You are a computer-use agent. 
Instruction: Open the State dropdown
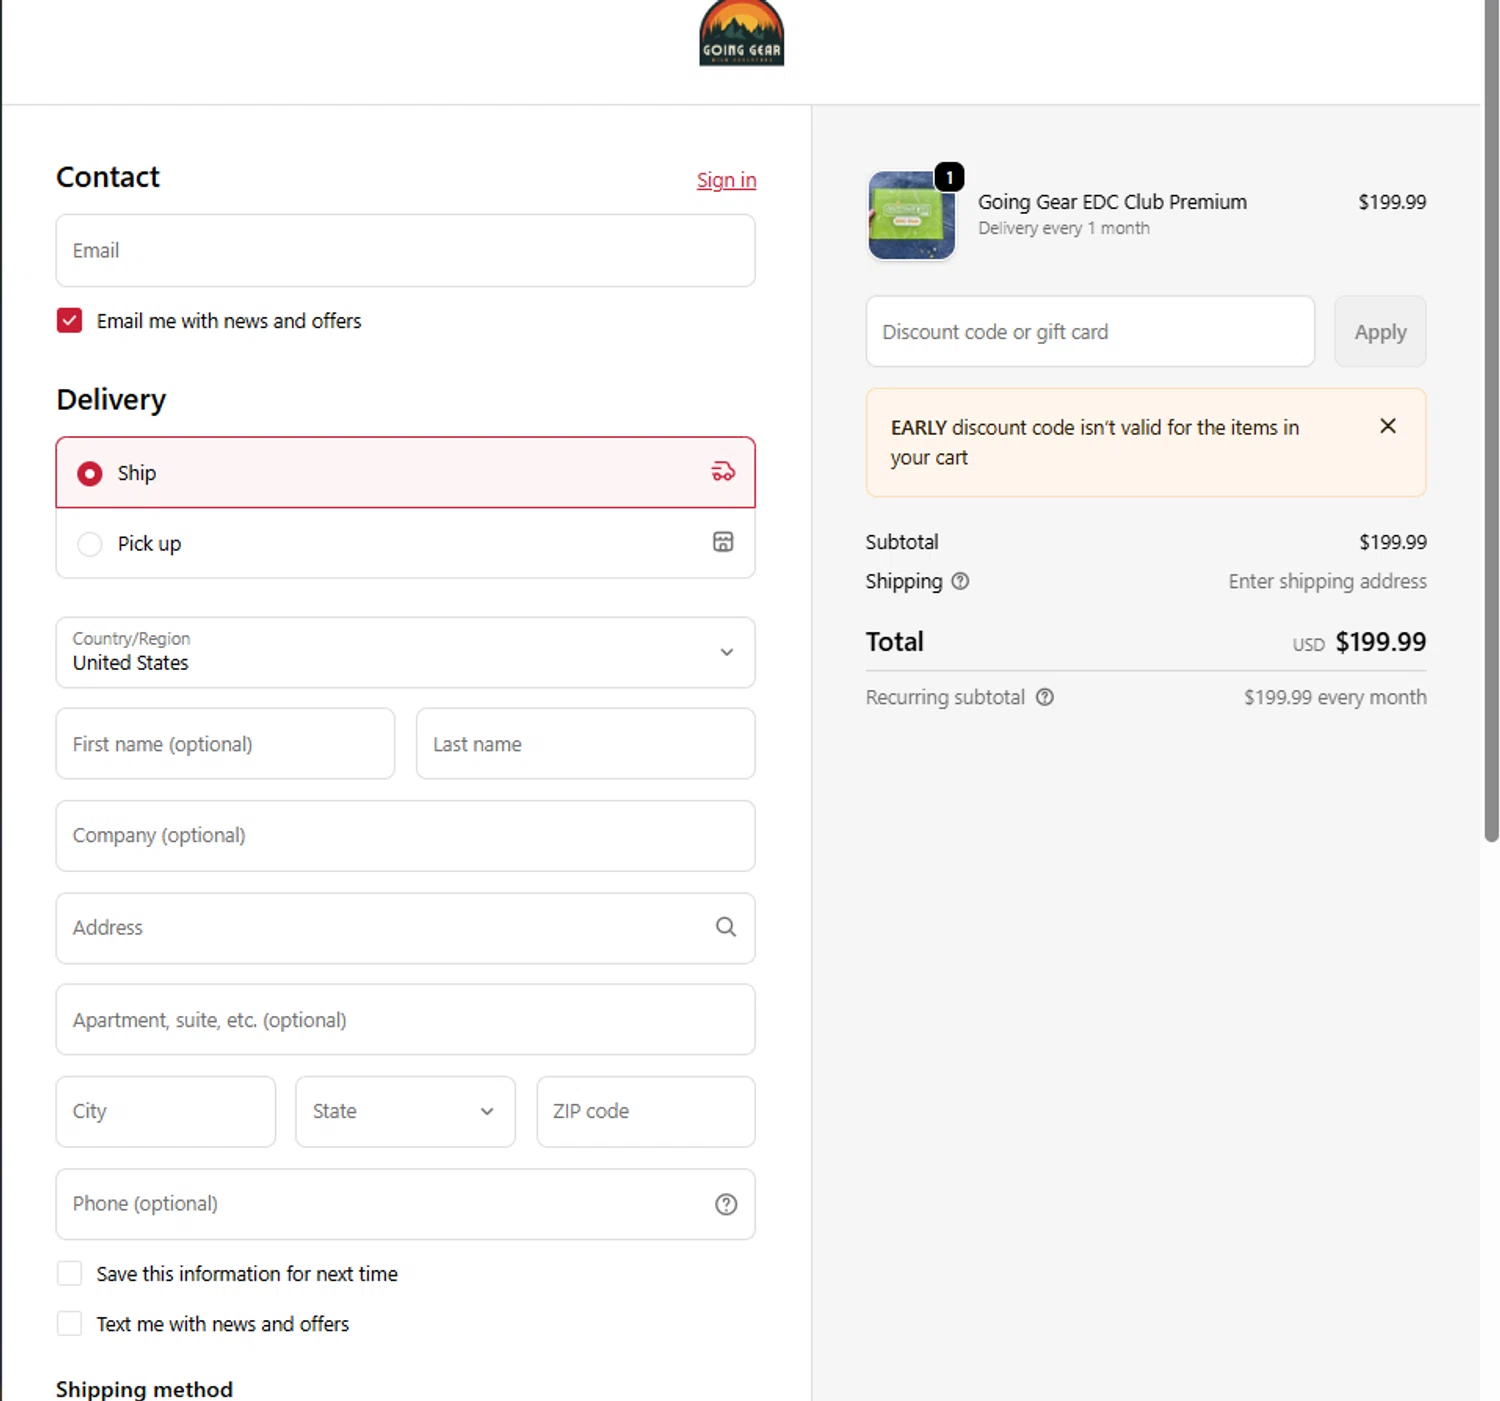(405, 1111)
